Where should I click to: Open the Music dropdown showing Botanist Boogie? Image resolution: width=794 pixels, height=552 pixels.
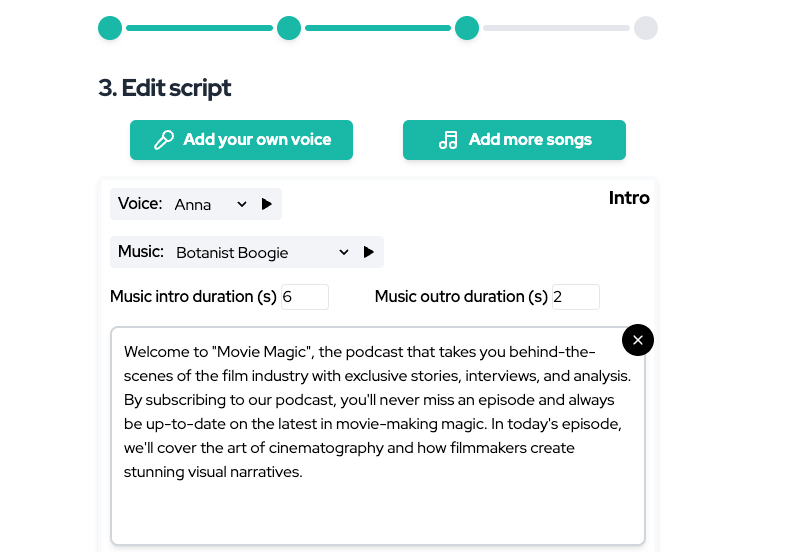(x=262, y=252)
